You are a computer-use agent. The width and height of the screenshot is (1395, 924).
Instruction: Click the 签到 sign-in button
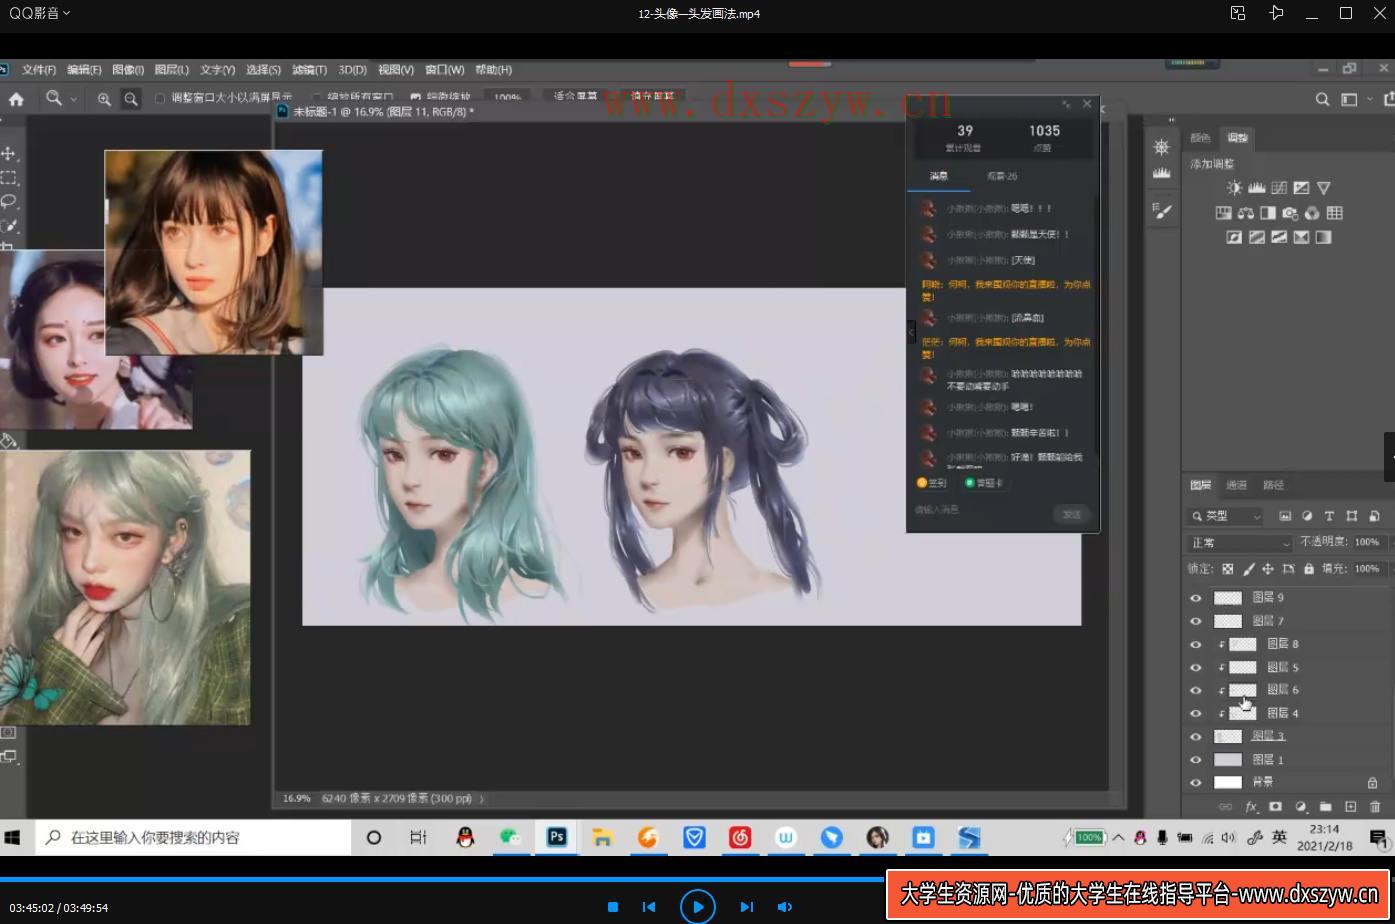tap(931, 483)
